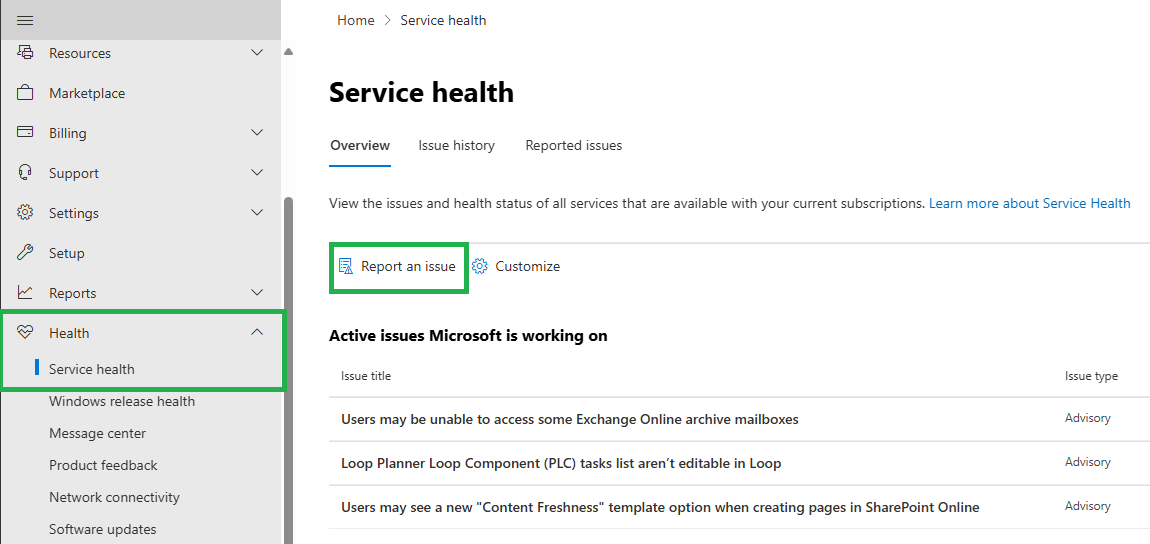Click Advisory for Exchange Online issue
1150x544 pixels.
1088,419
